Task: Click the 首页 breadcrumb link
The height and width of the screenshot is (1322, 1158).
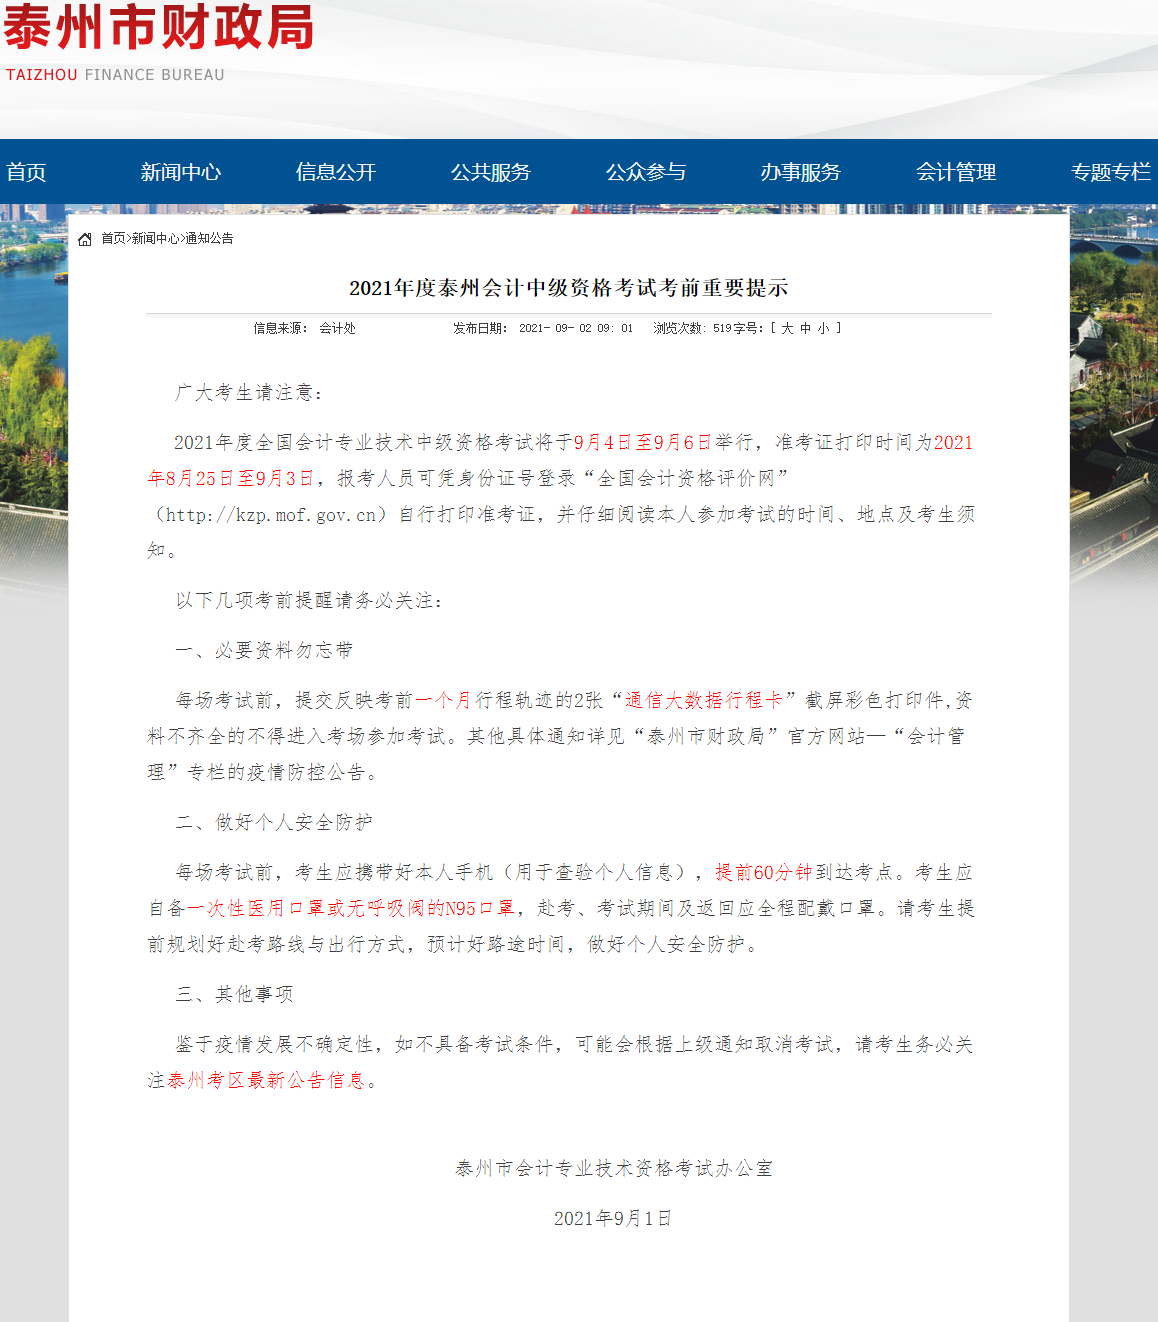Action: (113, 239)
